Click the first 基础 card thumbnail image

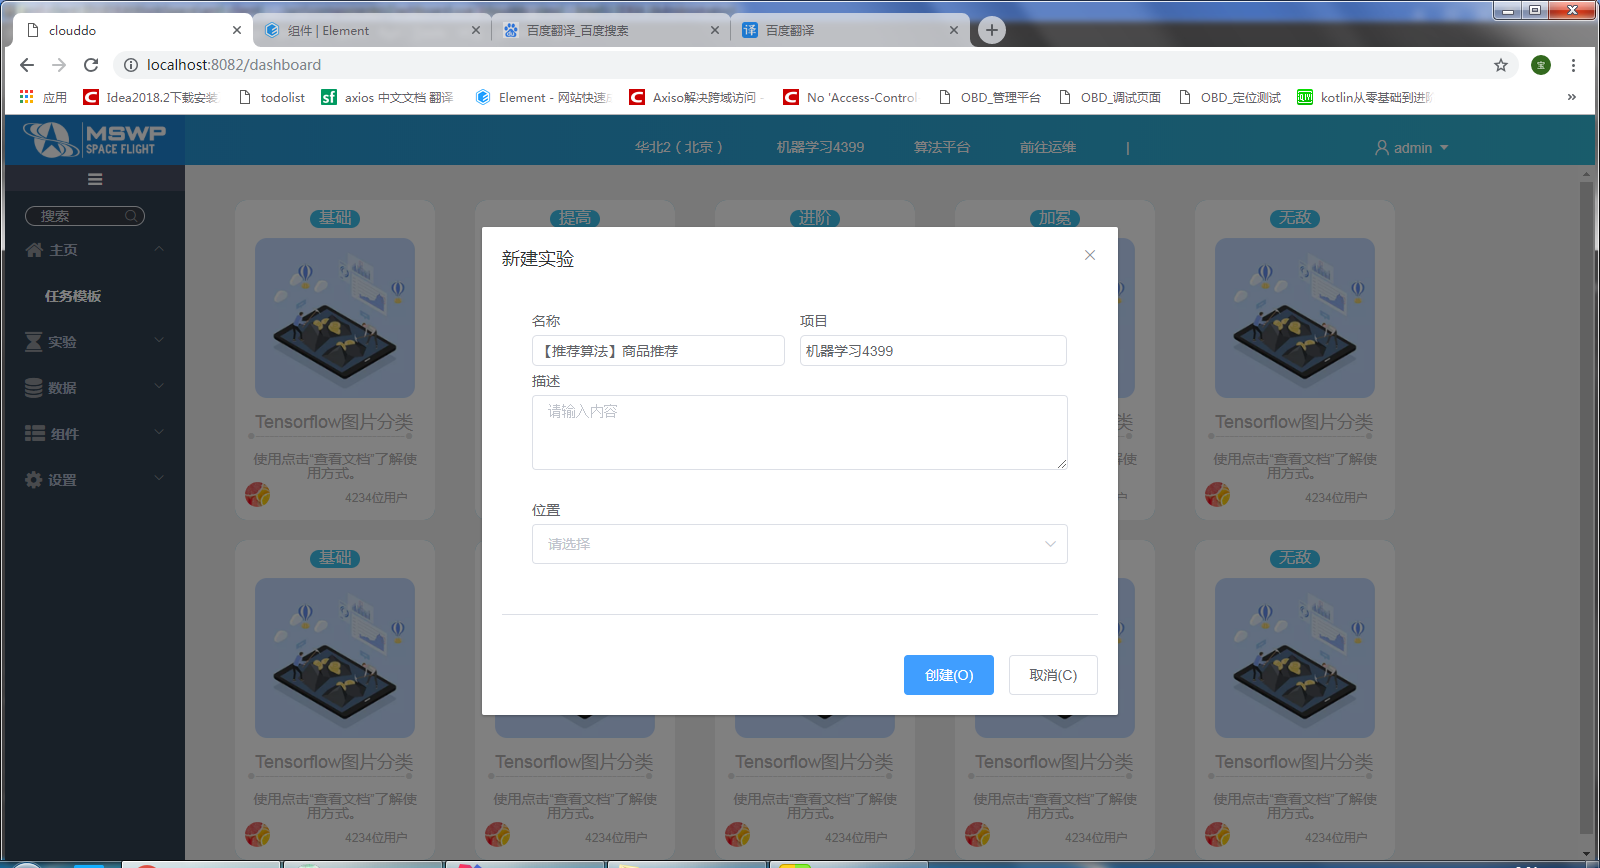pos(335,318)
